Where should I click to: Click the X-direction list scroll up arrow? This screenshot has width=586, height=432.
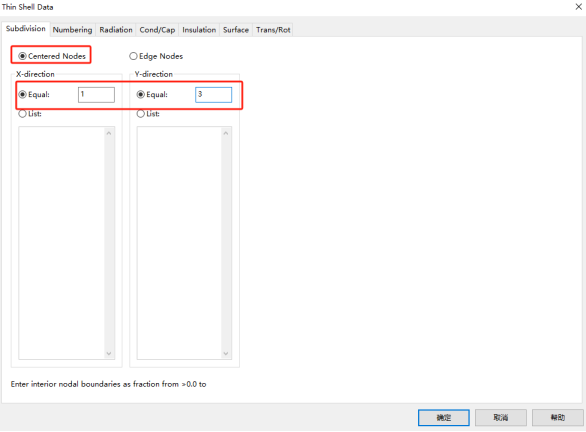point(109,133)
